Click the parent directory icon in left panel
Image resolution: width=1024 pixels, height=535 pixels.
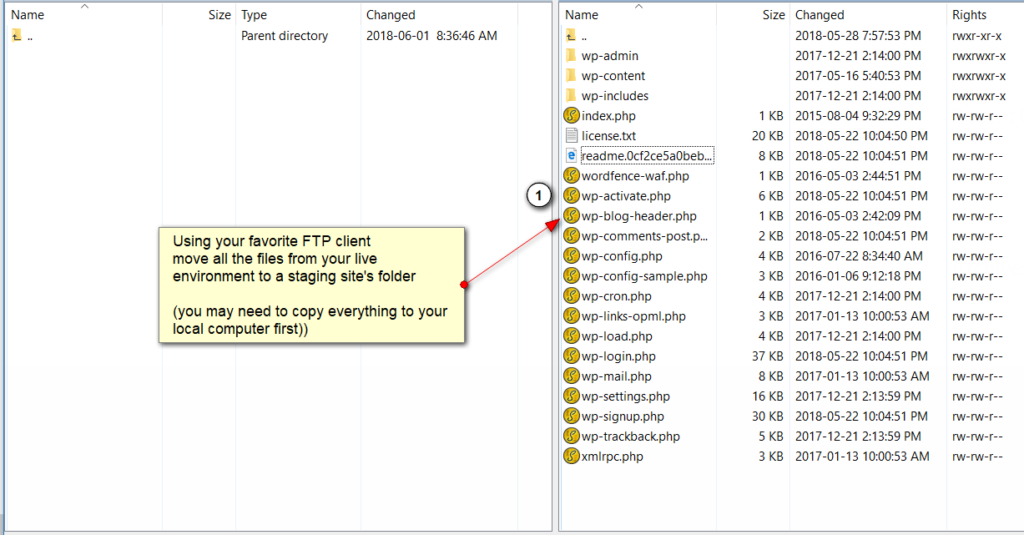(17, 36)
